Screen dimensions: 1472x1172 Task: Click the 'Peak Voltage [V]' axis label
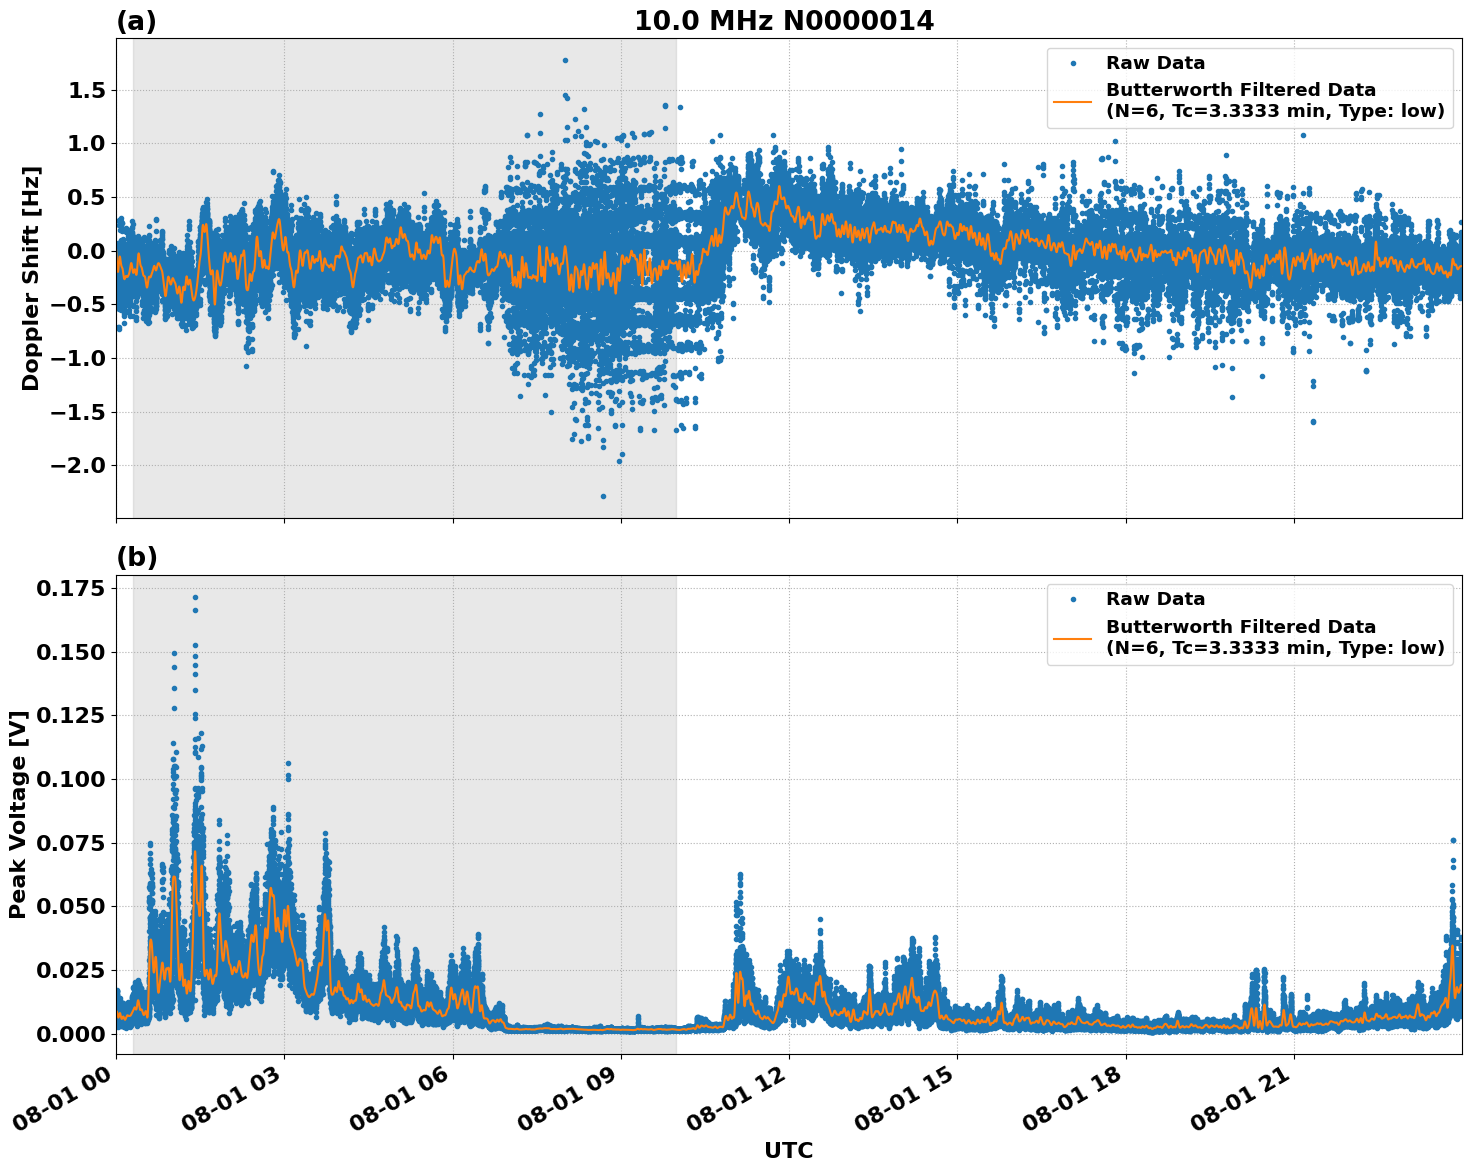(x=18, y=814)
